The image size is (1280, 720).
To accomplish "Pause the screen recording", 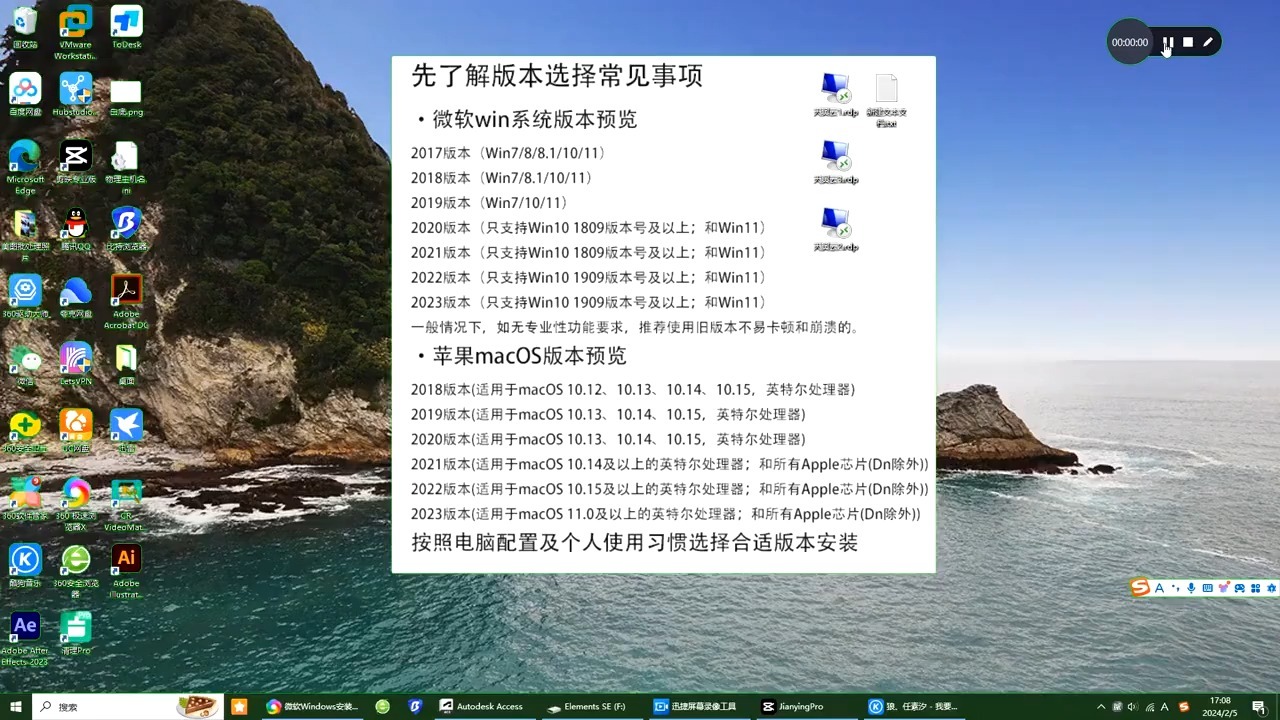I will coord(1167,42).
